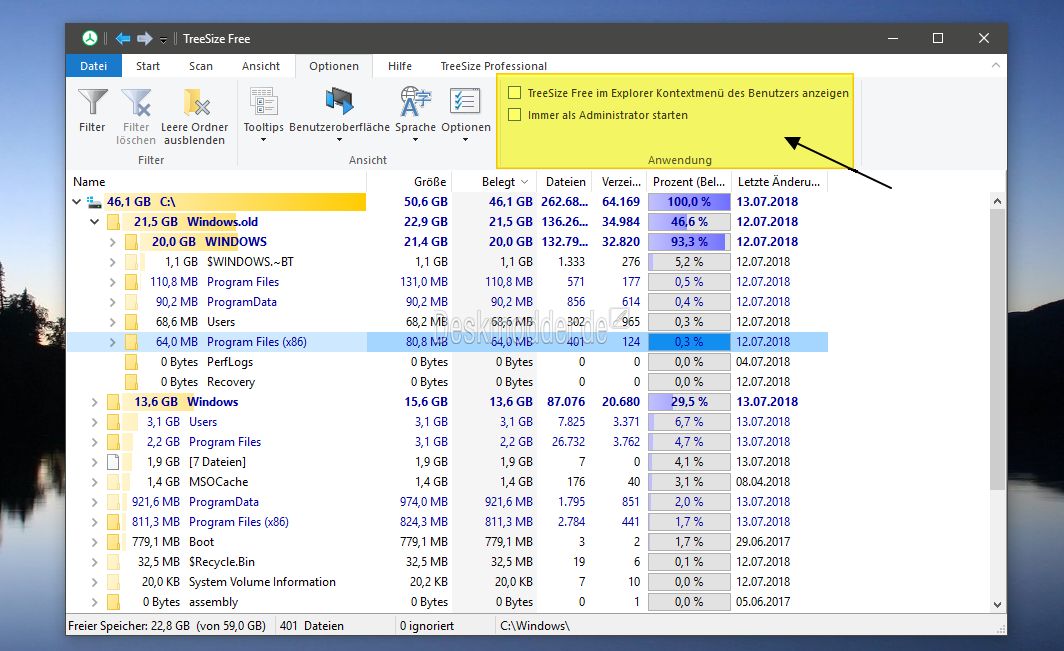Image resolution: width=1064 pixels, height=651 pixels.
Task: Open the quick access toolbar dropdown arrow
Action: pos(164,40)
